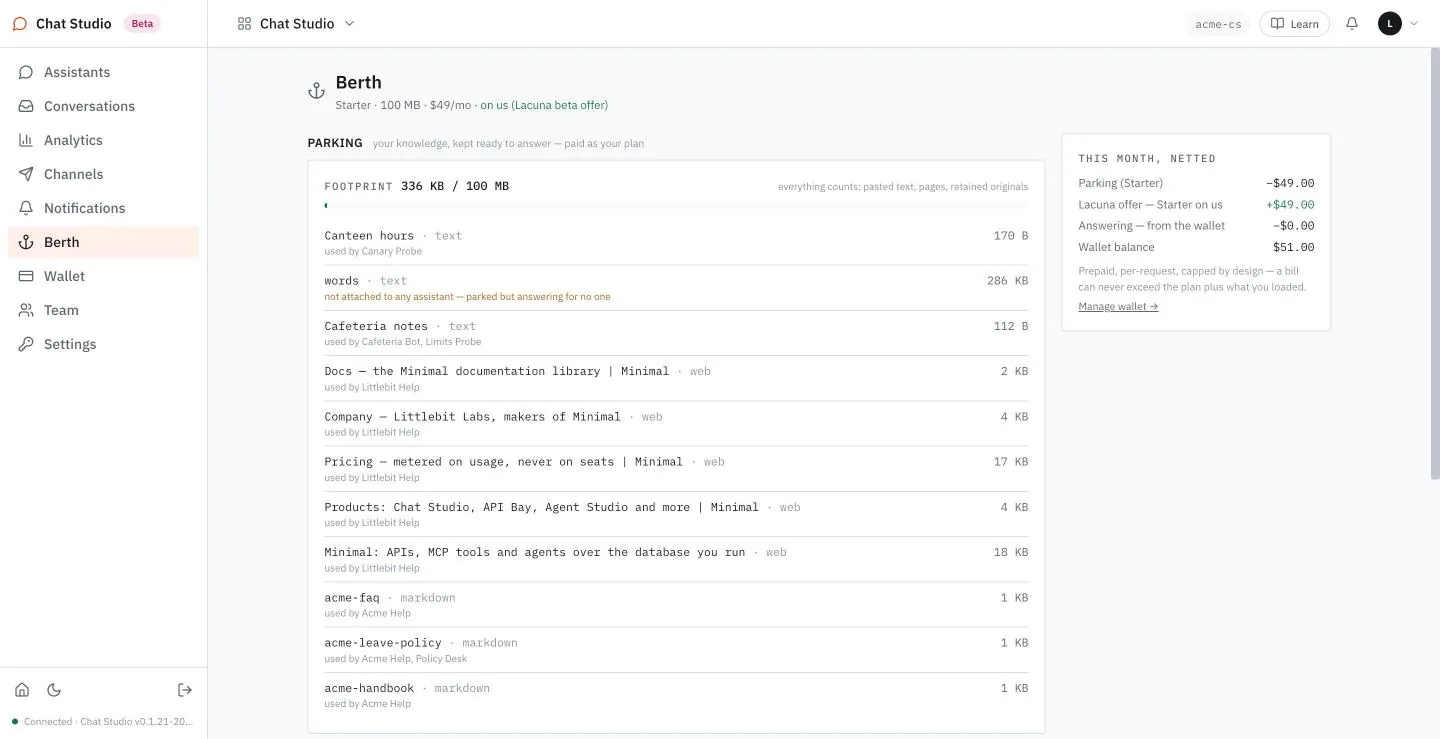This screenshot has width=1440, height=739.
Task: Select the acme-faq markdown row
Action: click(x=676, y=605)
